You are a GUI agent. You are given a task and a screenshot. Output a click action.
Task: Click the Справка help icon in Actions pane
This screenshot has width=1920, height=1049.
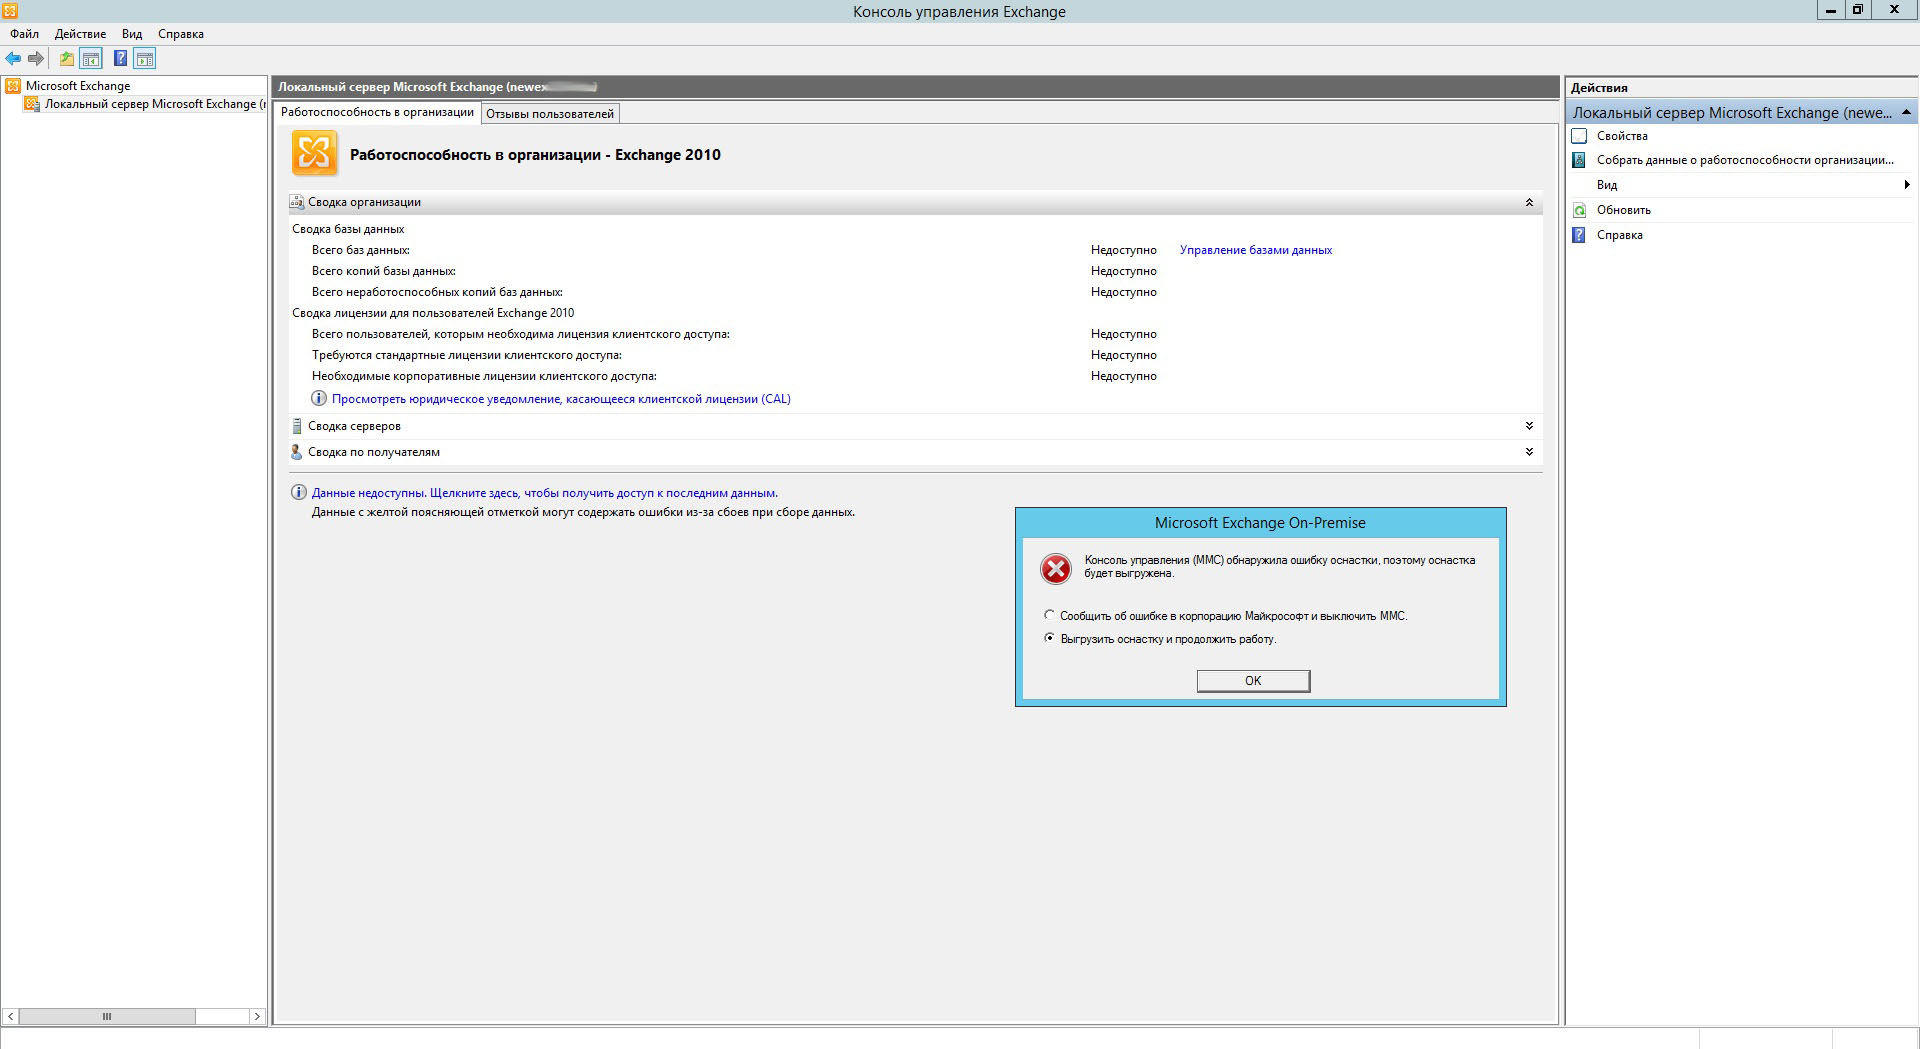point(1580,235)
